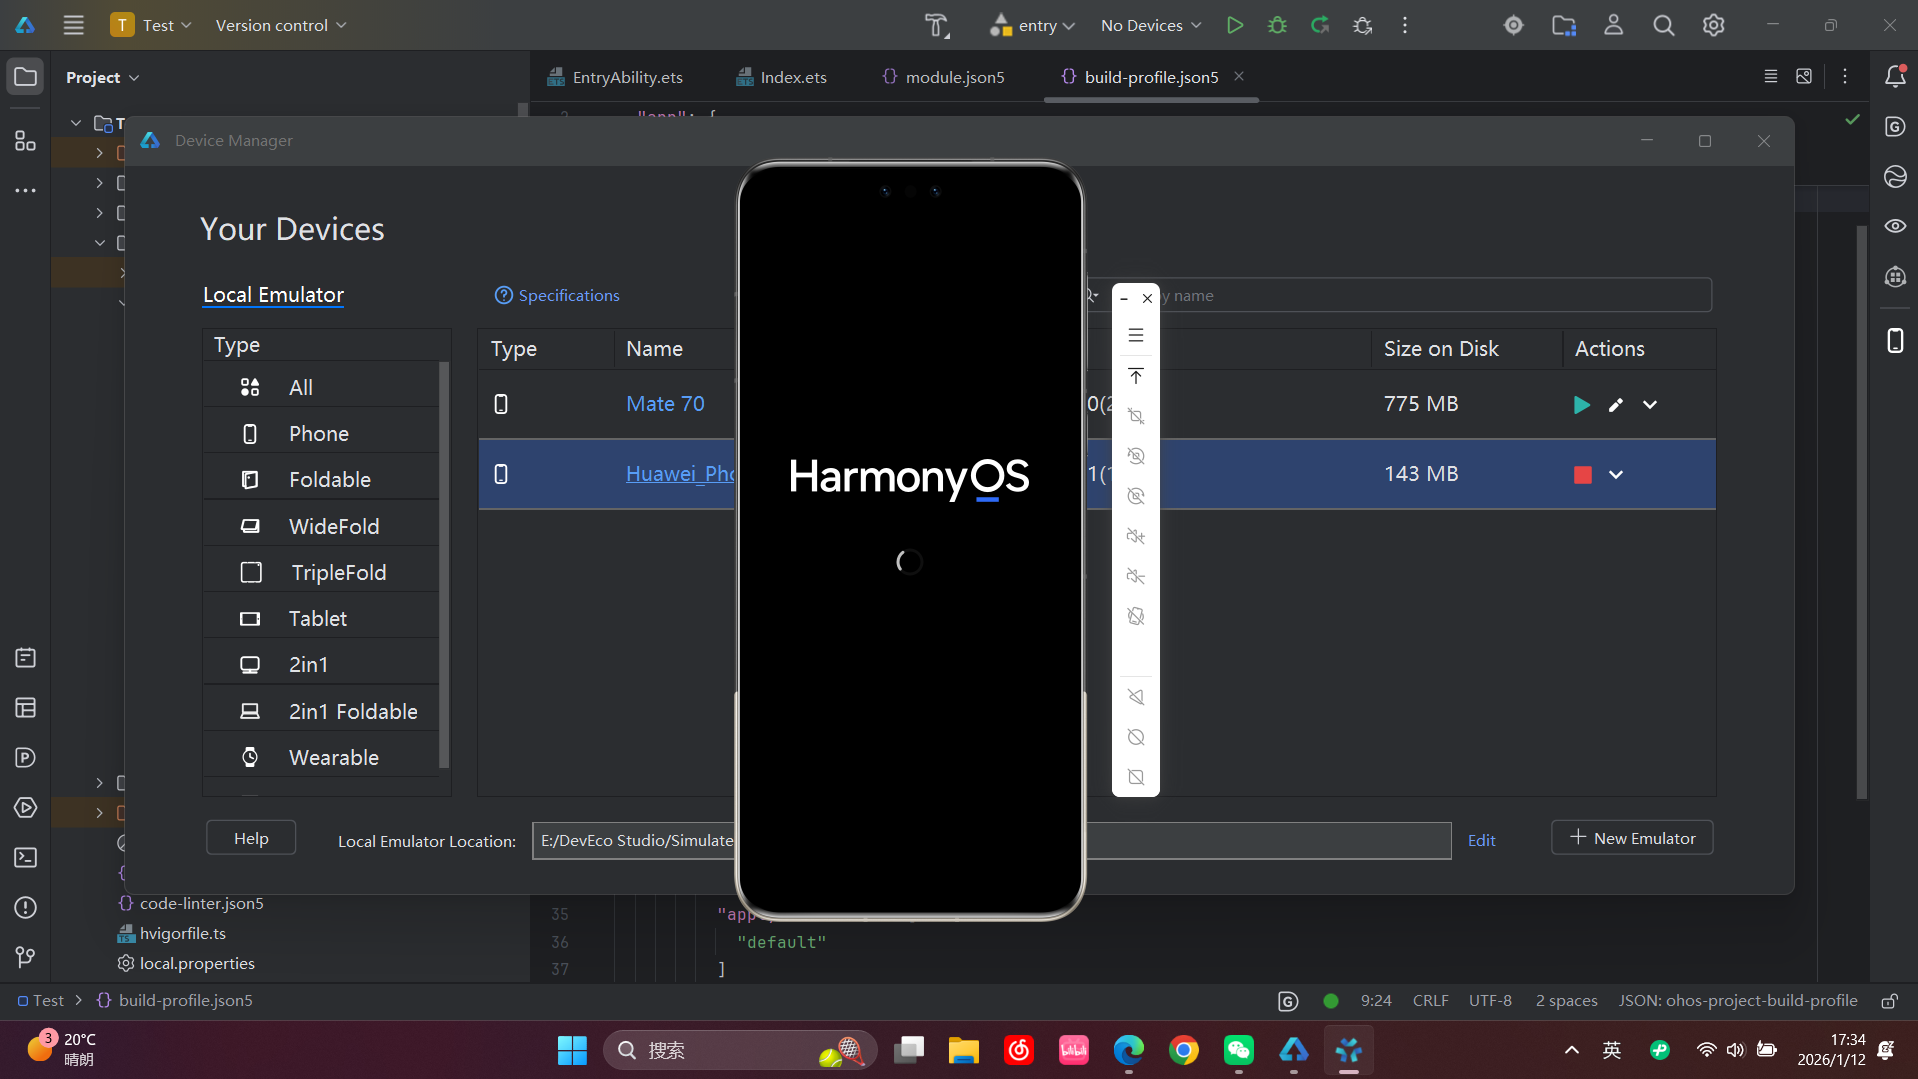Expand more actions for Mate 70
Image resolution: width=1918 pixels, height=1079 pixels.
(x=1650, y=405)
